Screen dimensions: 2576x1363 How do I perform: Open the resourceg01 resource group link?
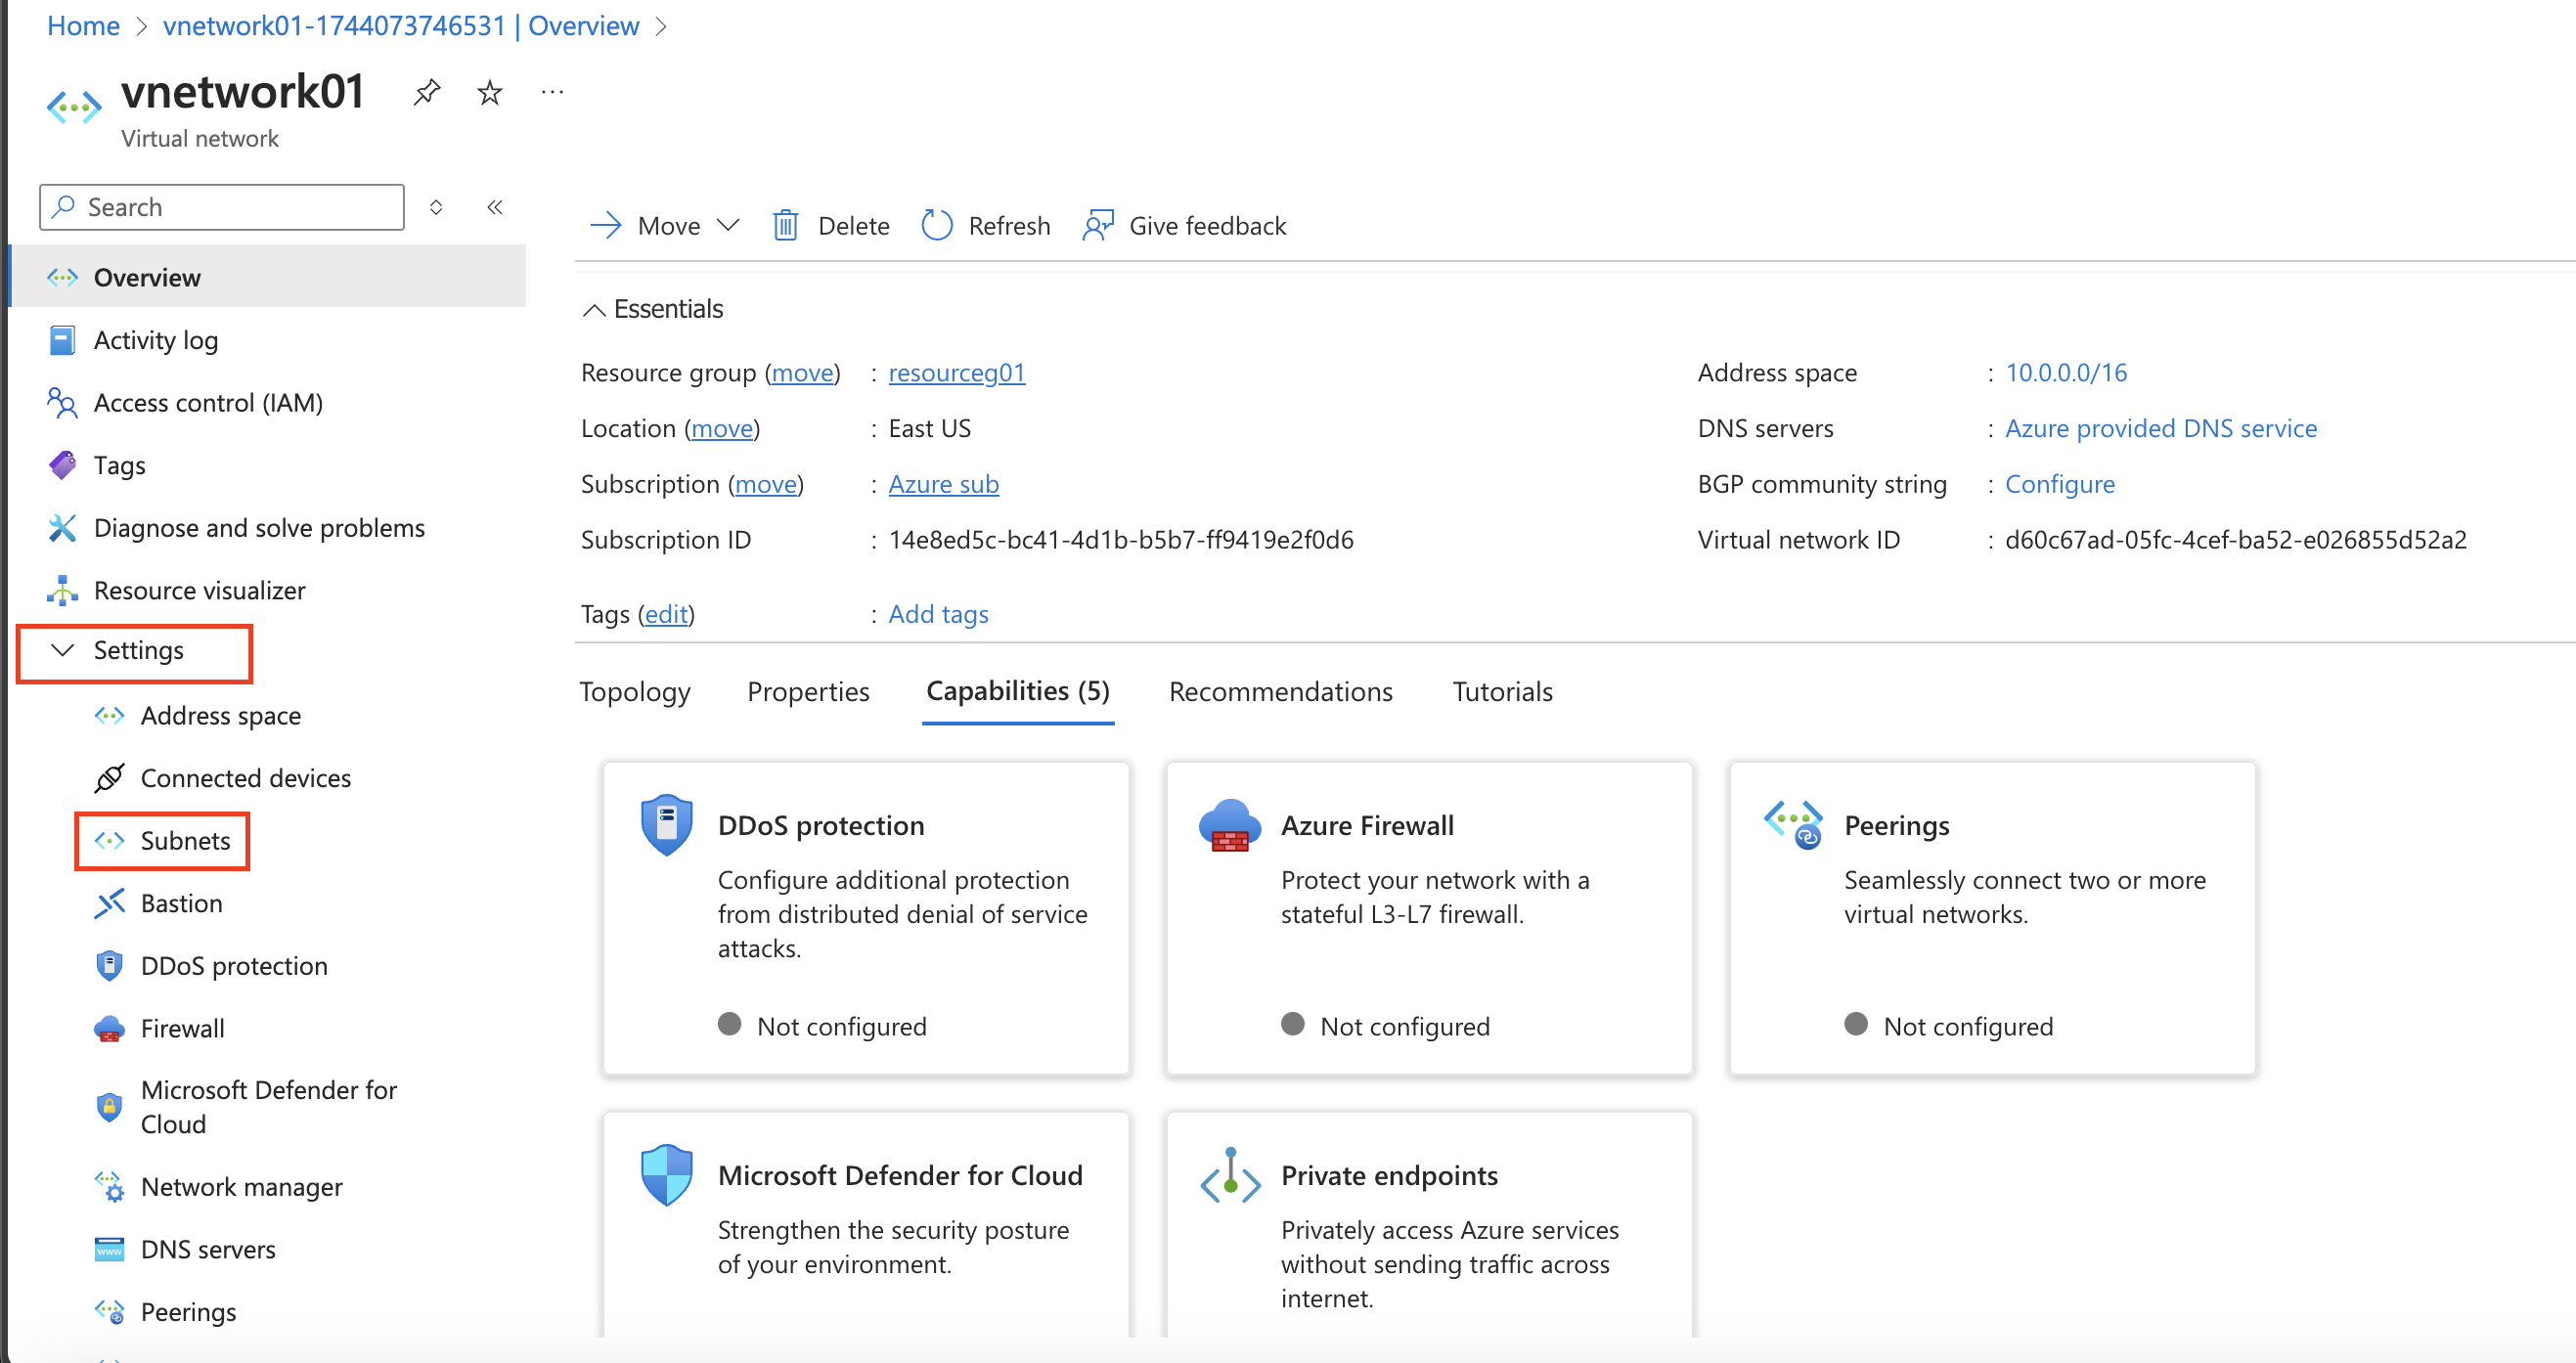point(957,373)
